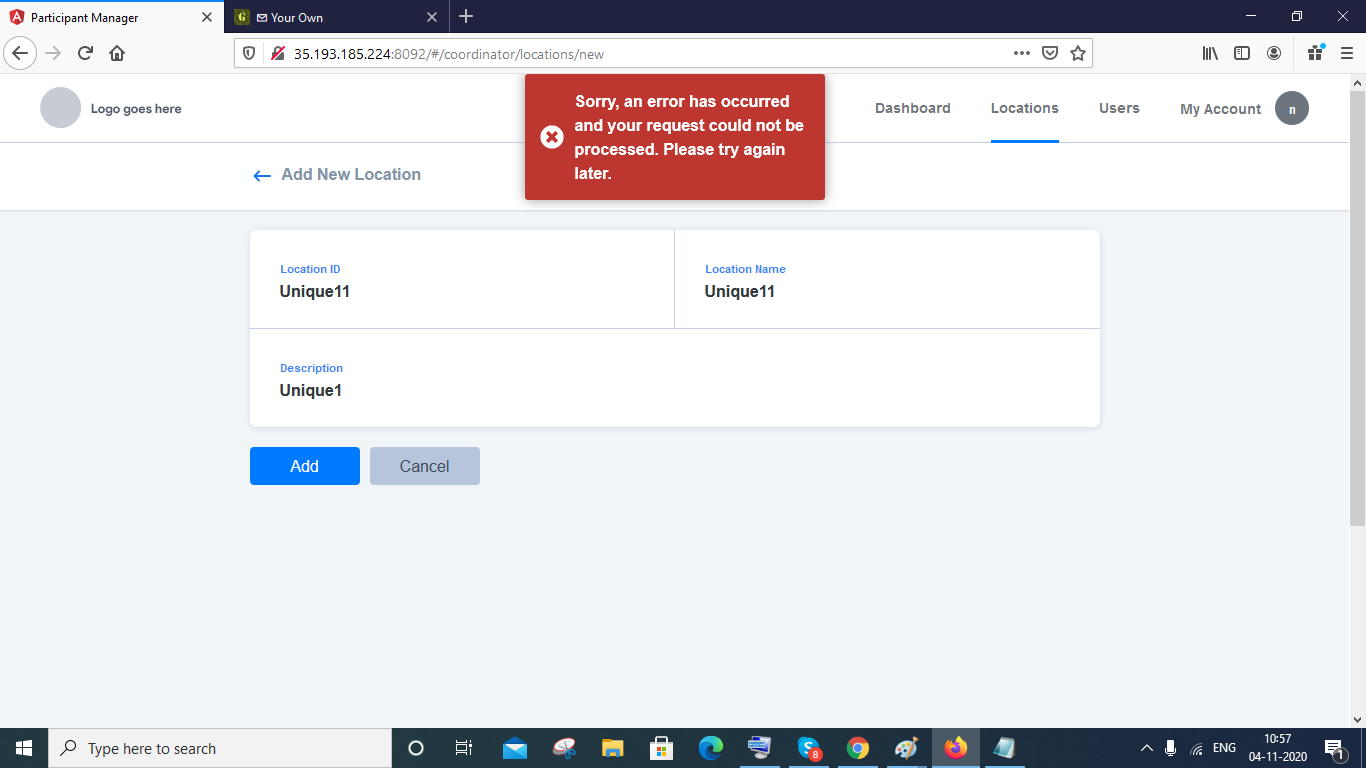
Task: Open the Users section
Action: click(1119, 108)
